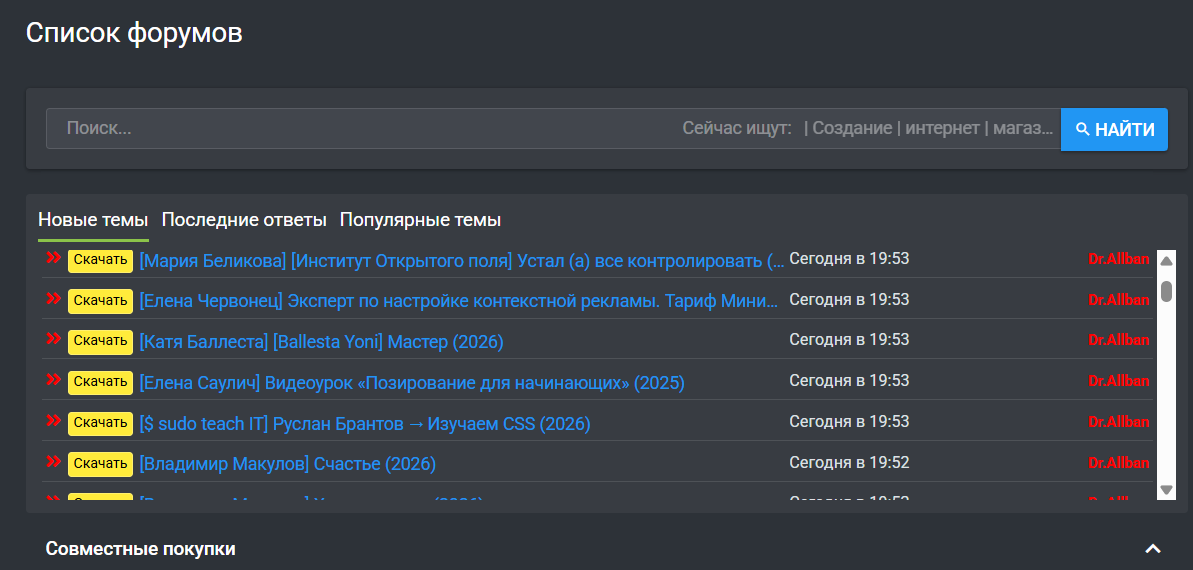The image size is (1193, 570).
Task: Collapse the Совместные покупки section chevron
Action: (x=1153, y=549)
